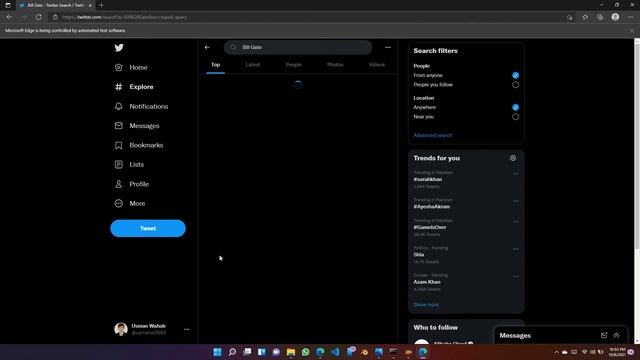Viewport: 640px width, 360px height.
Task: Open Bookmarks in the sidebar
Action: coord(139,145)
